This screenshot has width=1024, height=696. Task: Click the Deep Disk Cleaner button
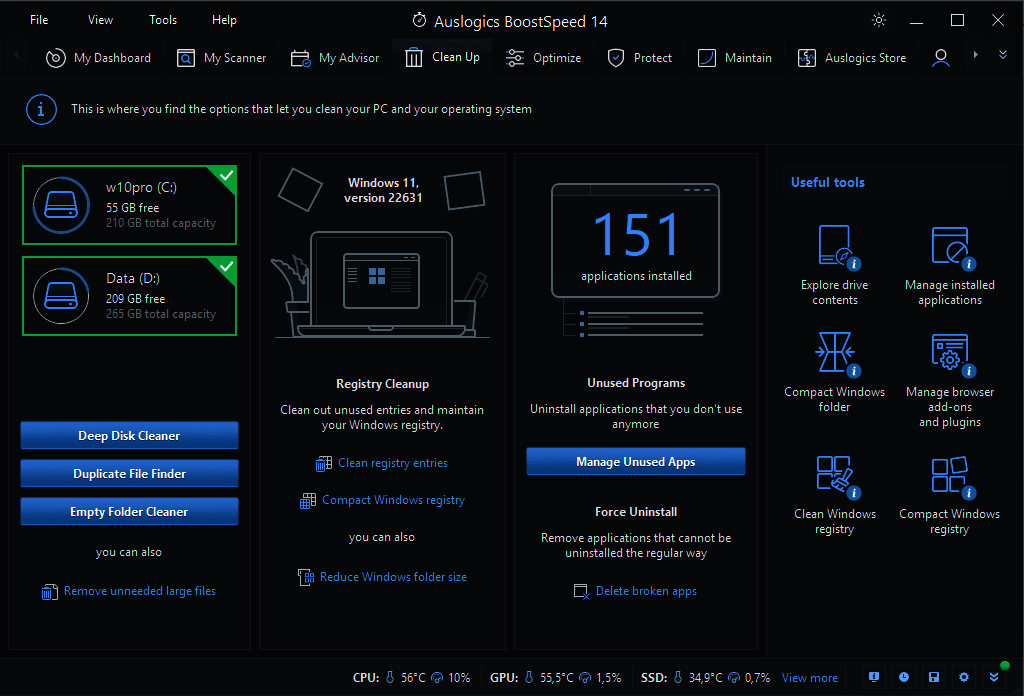[129, 436]
